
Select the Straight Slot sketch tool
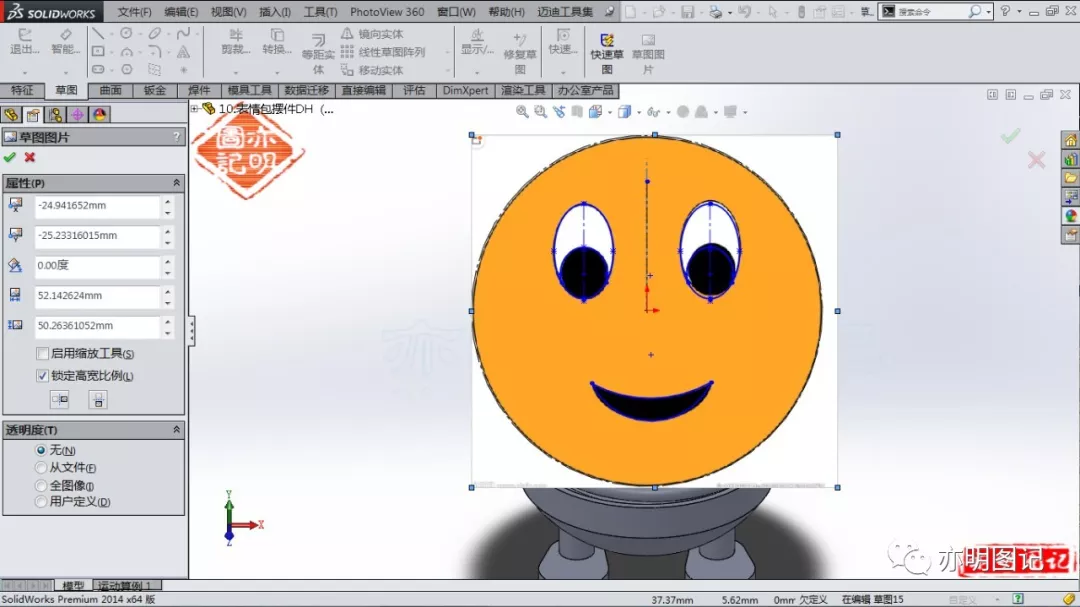(98, 70)
